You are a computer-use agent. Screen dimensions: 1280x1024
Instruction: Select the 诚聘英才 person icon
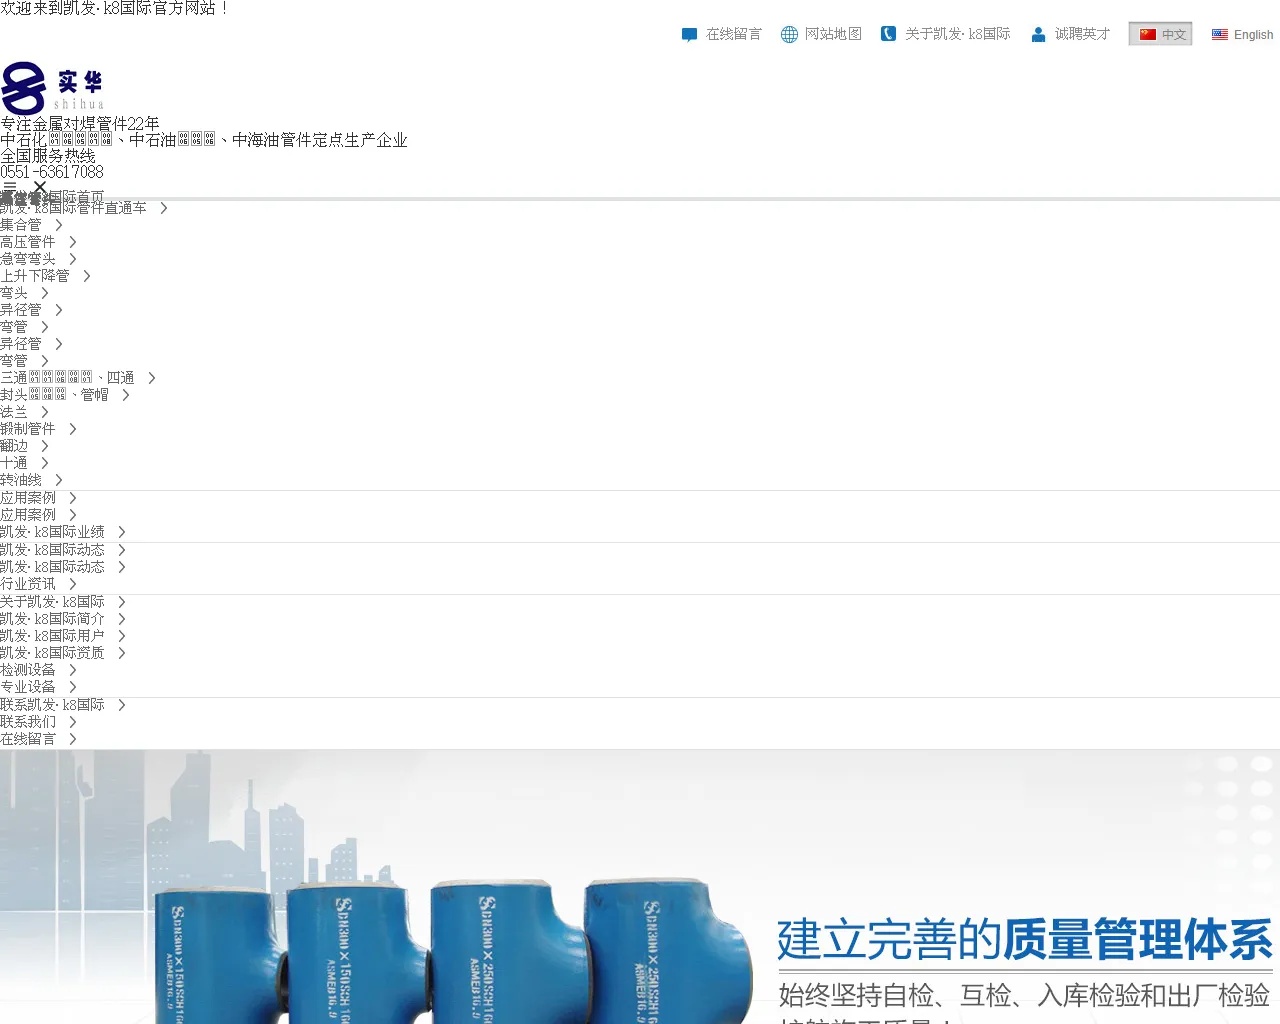point(1037,33)
